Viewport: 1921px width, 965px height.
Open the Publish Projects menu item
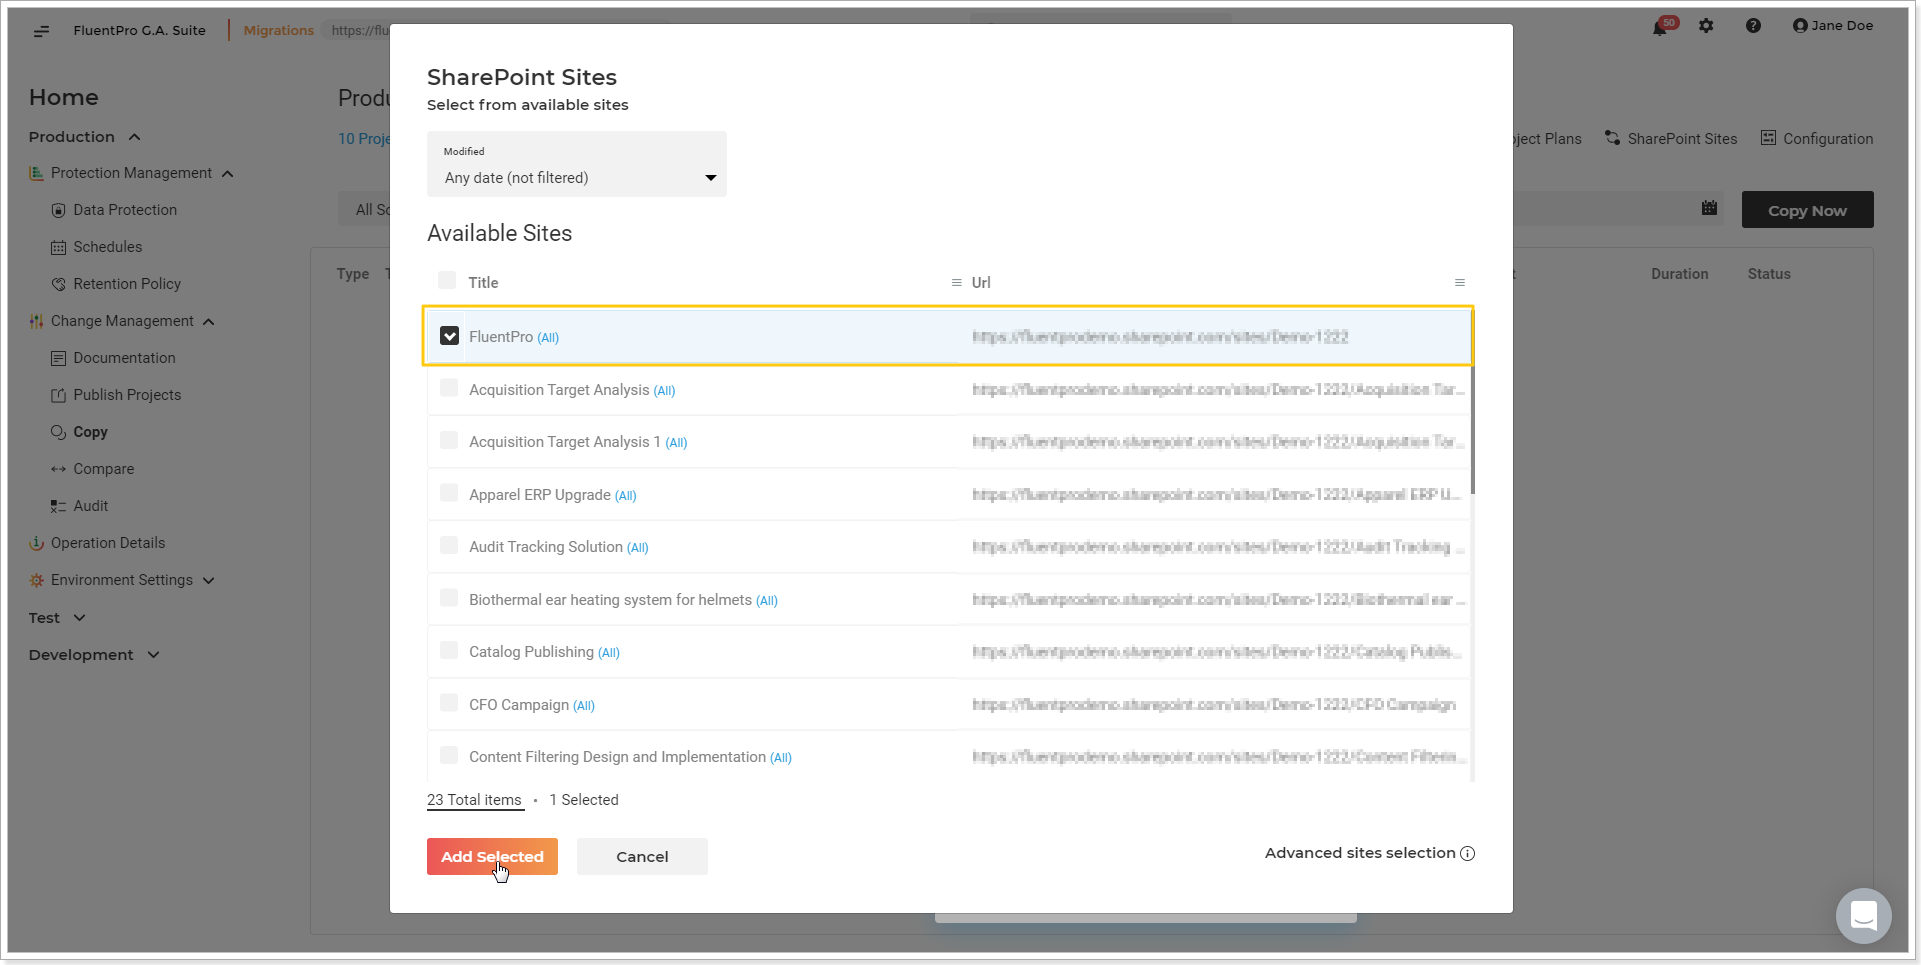[x=127, y=395]
